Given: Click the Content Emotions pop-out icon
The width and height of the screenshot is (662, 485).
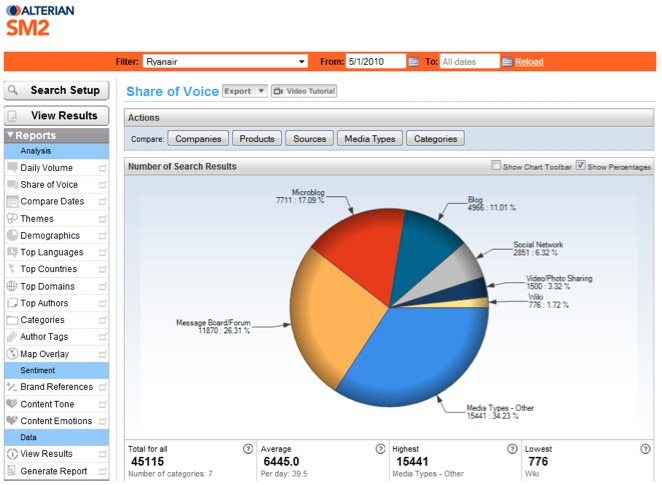Looking at the screenshot, I should [103, 421].
